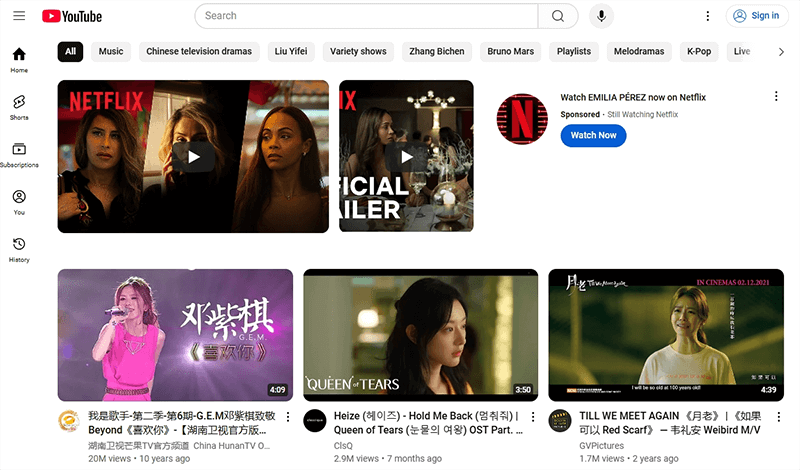
Task: Click into the Search input field
Action: (366, 16)
